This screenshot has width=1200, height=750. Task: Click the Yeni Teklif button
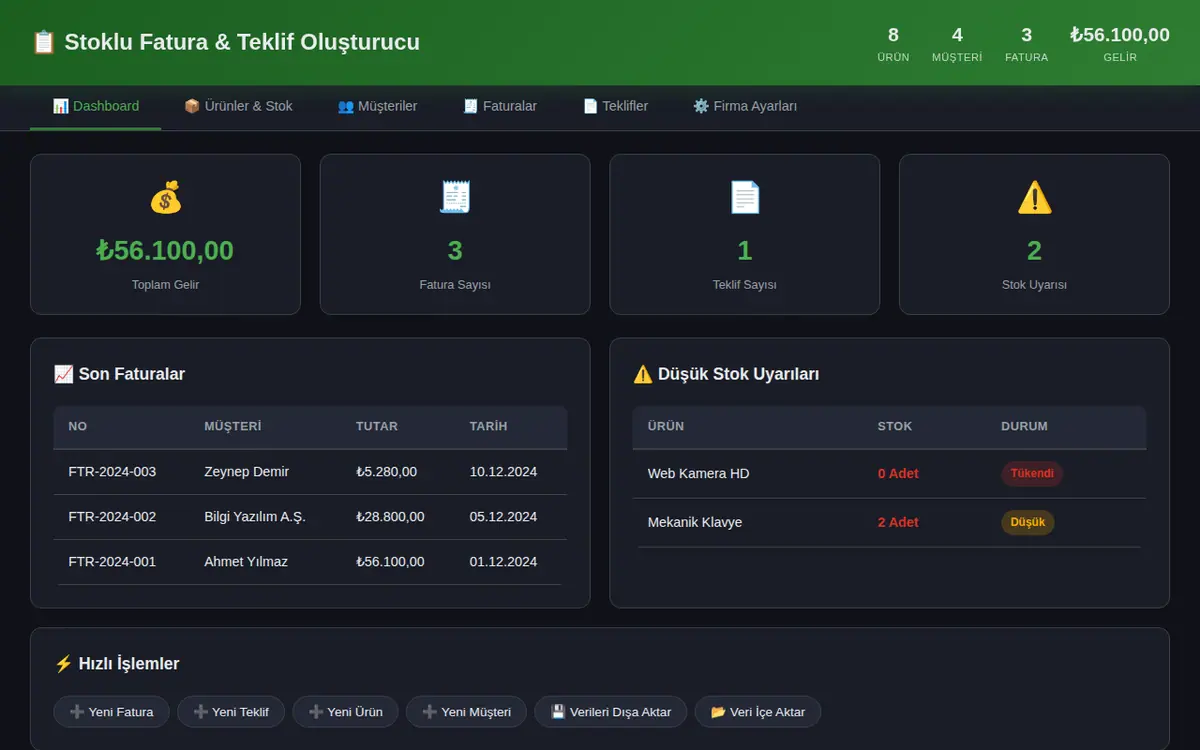[x=231, y=712]
